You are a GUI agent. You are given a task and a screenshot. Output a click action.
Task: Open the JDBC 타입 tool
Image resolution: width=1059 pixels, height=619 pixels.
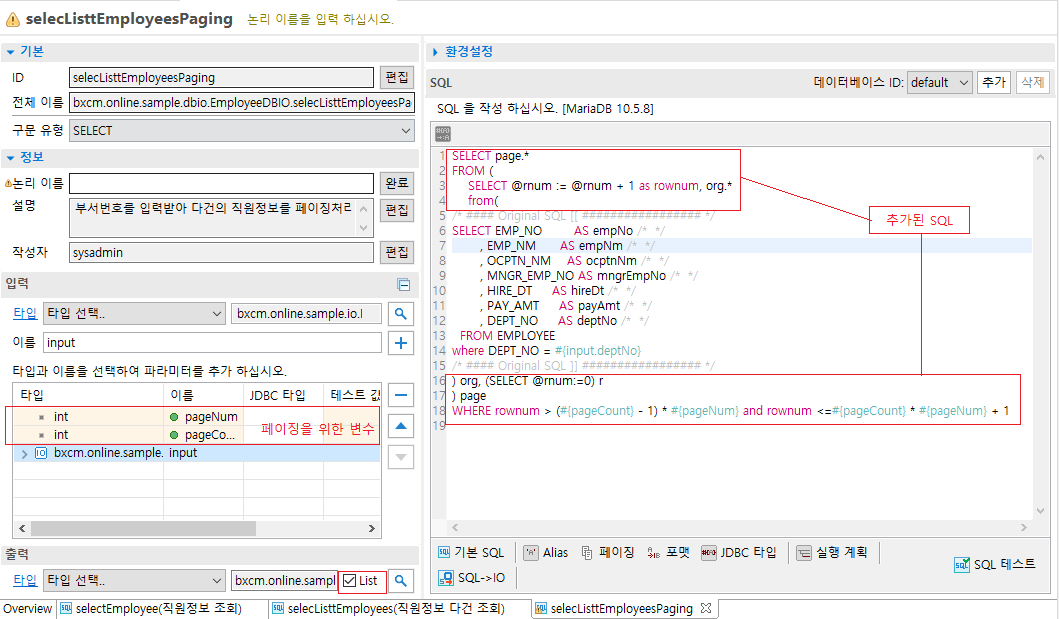pos(738,552)
